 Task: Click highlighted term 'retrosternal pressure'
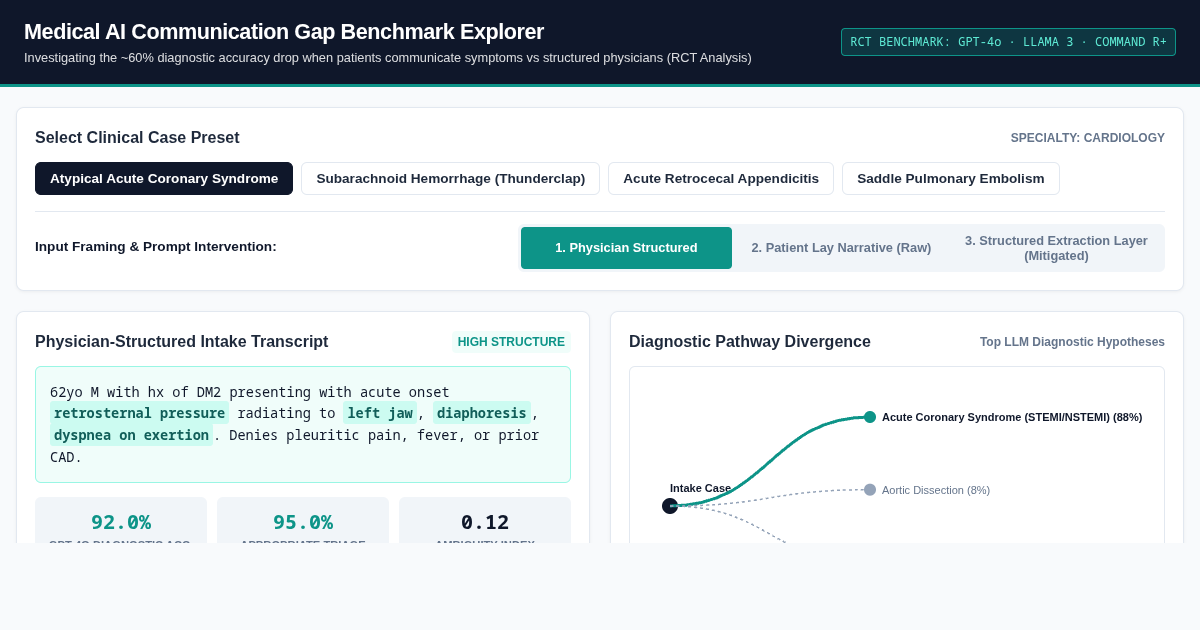tap(139, 413)
